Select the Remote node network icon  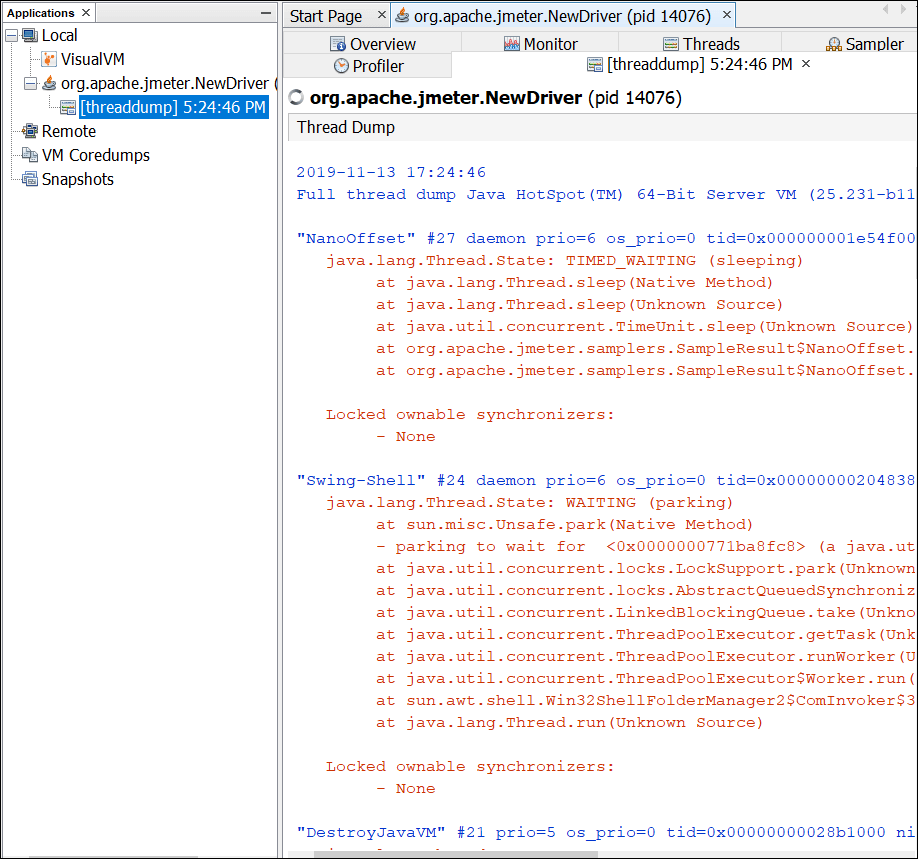tap(31, 131)
